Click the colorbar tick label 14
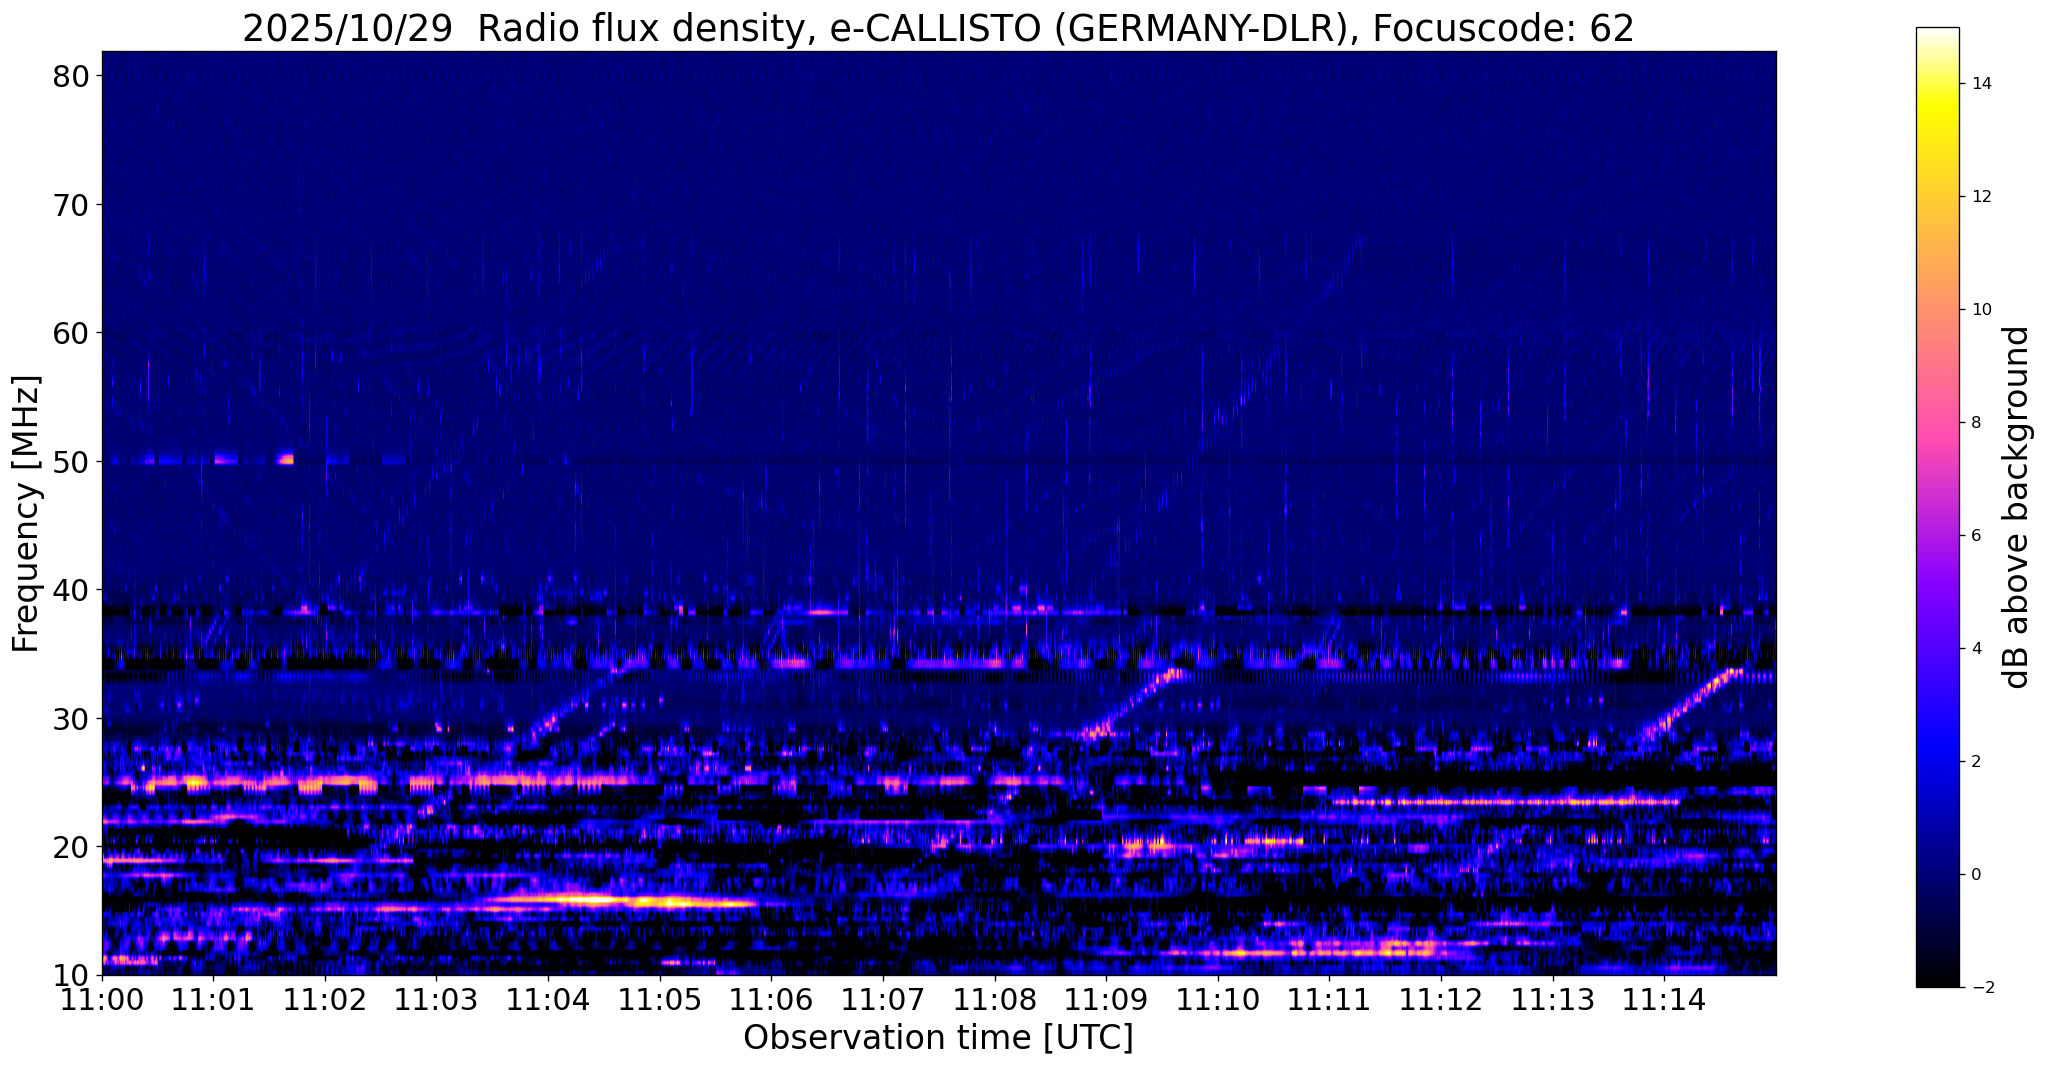Image resolution: width=2047 pixels, height=1067 pixels. coord(1981,84)
